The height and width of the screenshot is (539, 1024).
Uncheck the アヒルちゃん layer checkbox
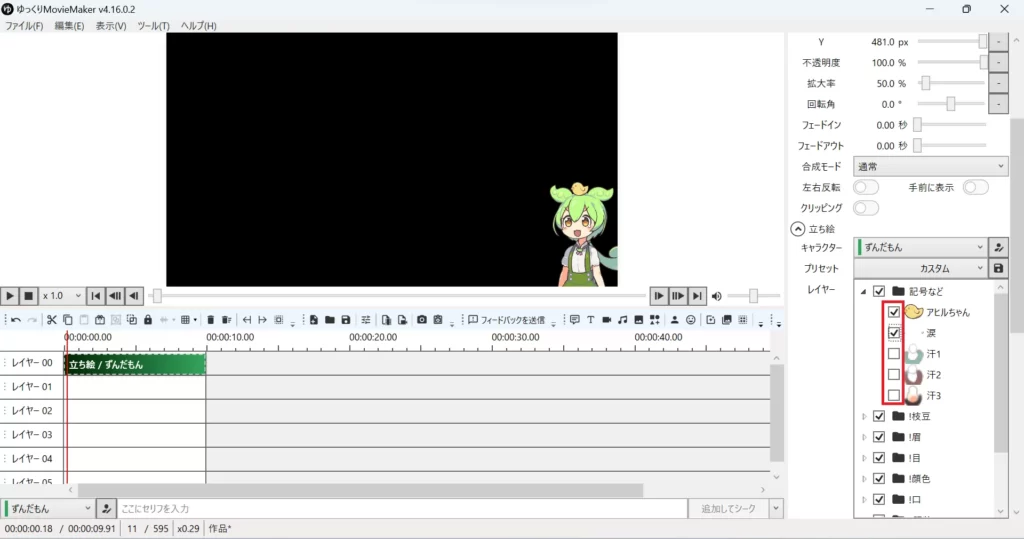(893, 312)
